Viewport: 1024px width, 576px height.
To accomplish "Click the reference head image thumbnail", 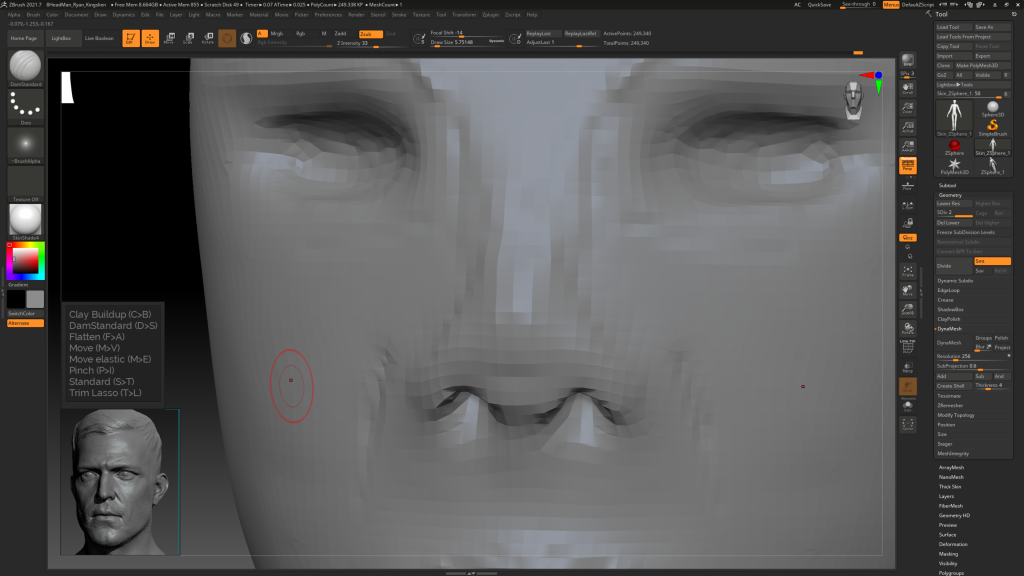I will tap(119, 481).
